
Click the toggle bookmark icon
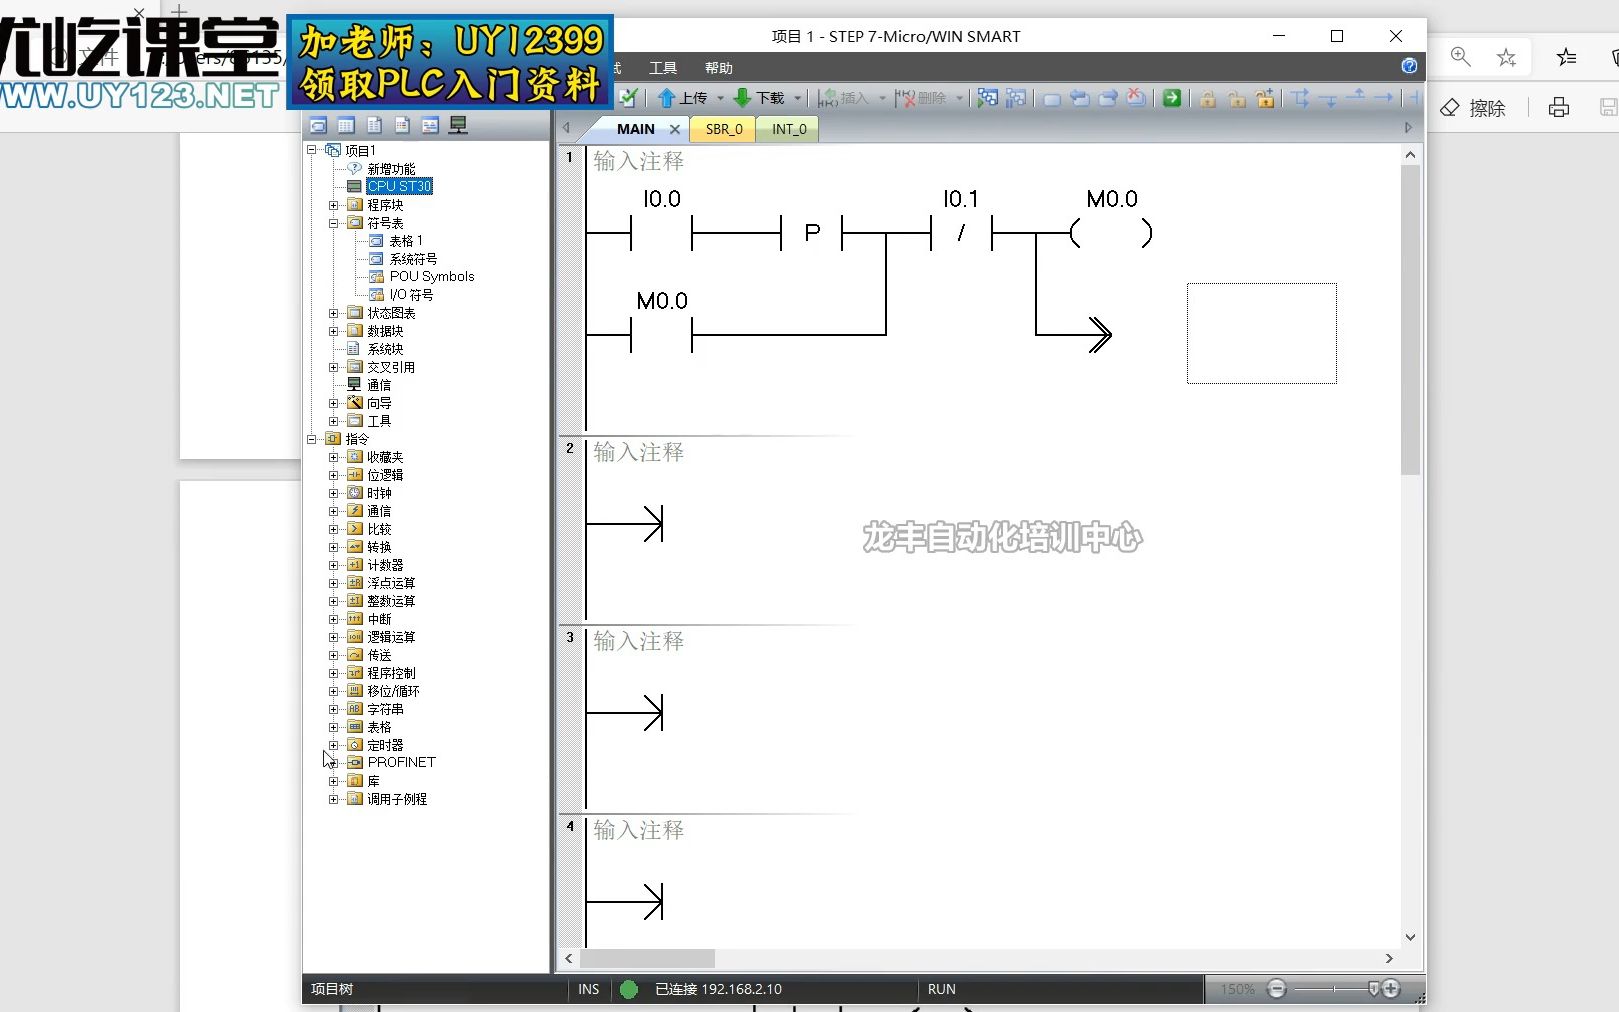1052,98
